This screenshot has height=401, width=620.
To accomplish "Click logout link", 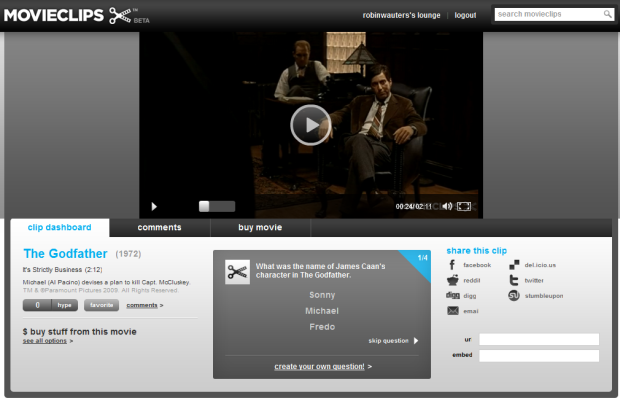I will pos(465,15).
